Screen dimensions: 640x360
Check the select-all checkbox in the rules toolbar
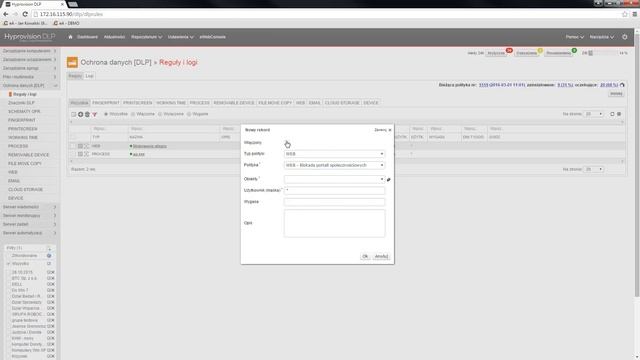73,114
